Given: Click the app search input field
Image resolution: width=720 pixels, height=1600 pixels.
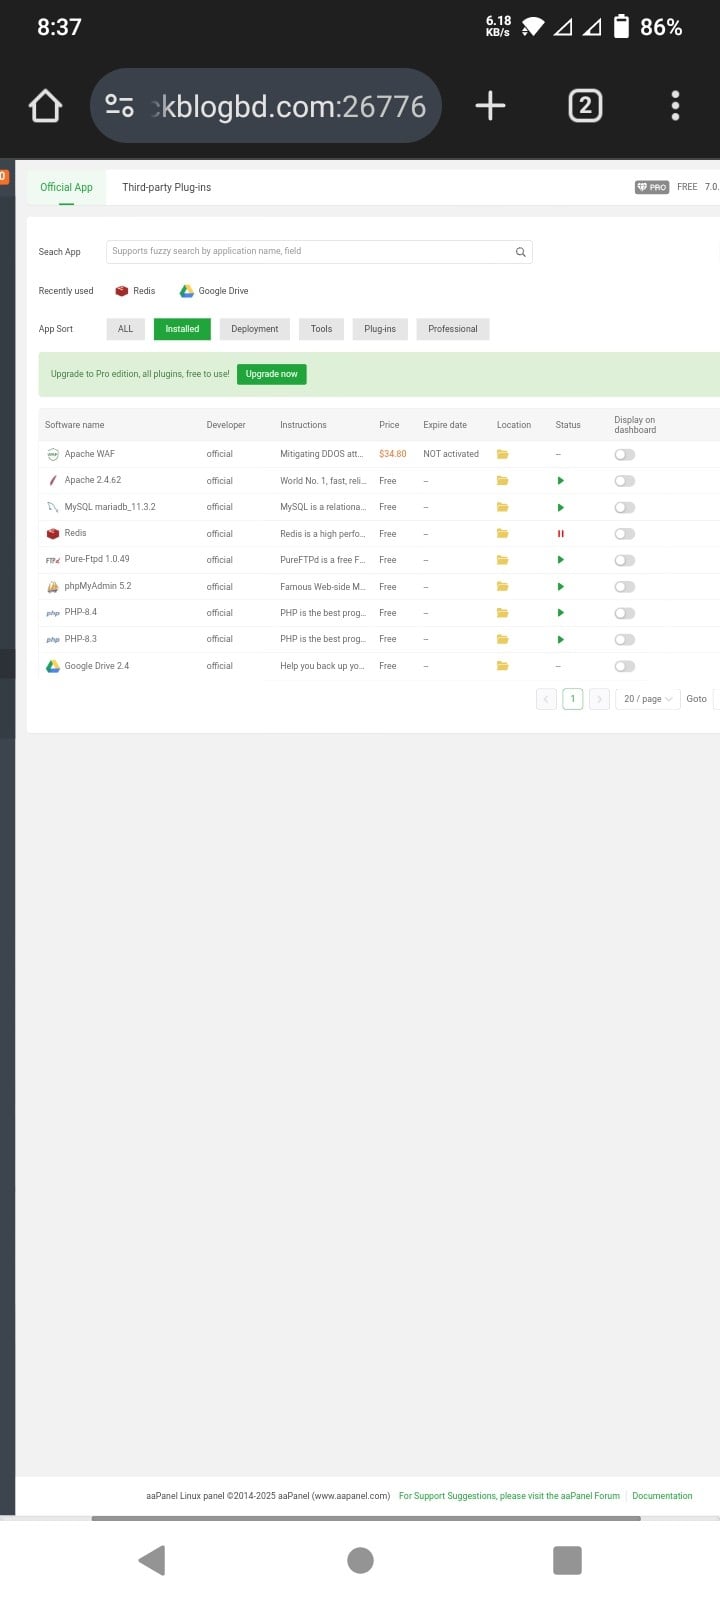Looking at the screenshot, I should coord(318,252).
